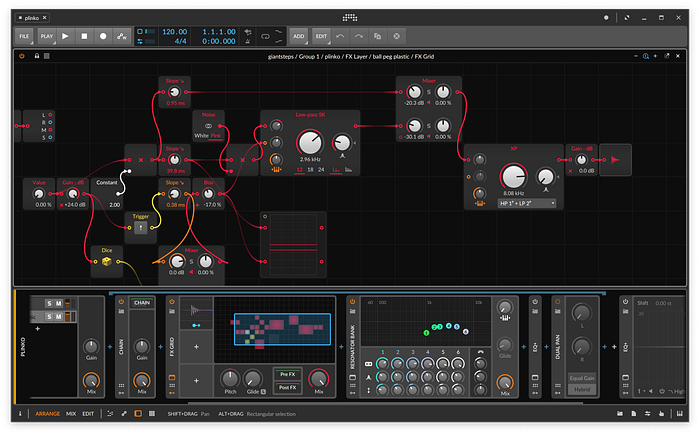Switch to the MIX view tab
Image resolution: width=700 pixels, height=435 pixels.
click(x=71, y=414)
